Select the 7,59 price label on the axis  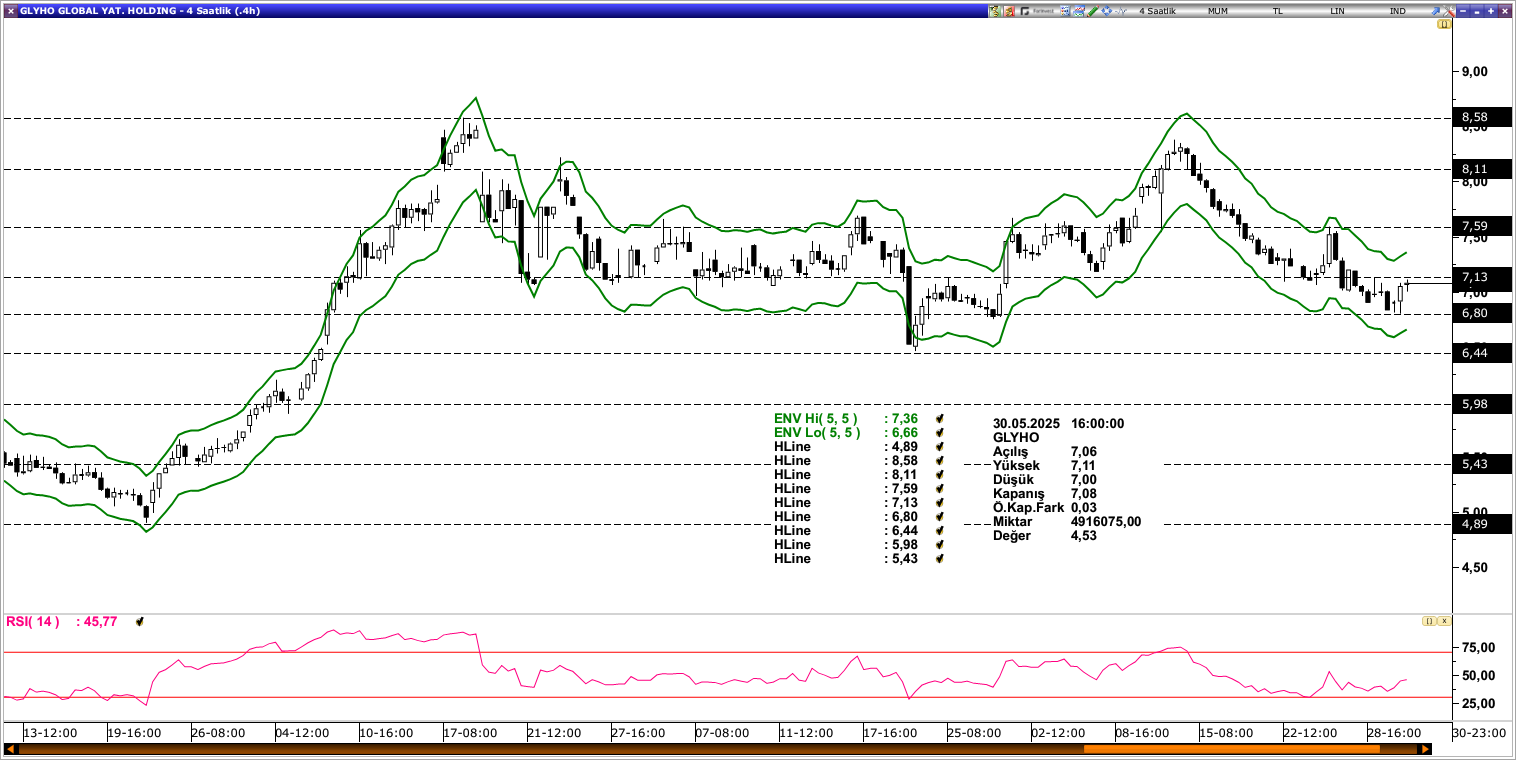tap(1482, 226)
